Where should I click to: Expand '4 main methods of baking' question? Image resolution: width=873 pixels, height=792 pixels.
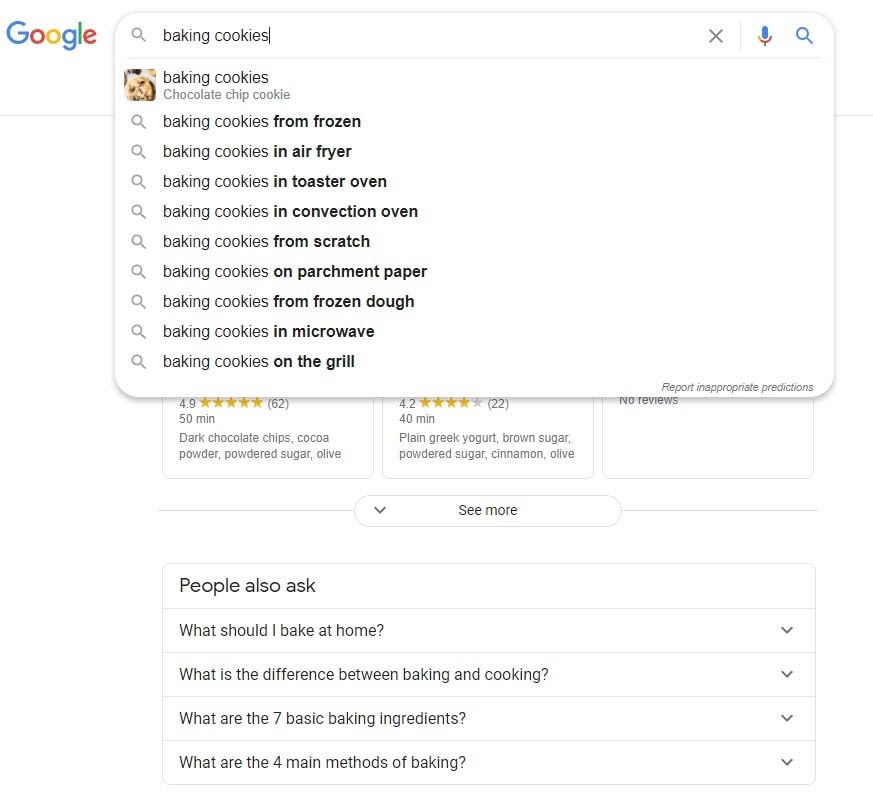tap(488, 763)
